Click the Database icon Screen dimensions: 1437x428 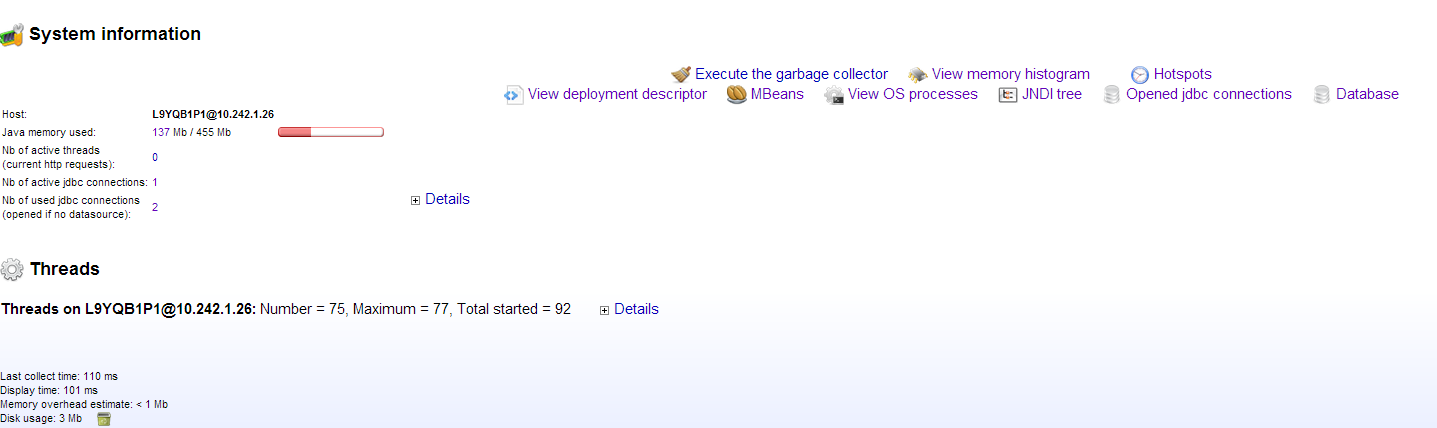coord(1322,95)
